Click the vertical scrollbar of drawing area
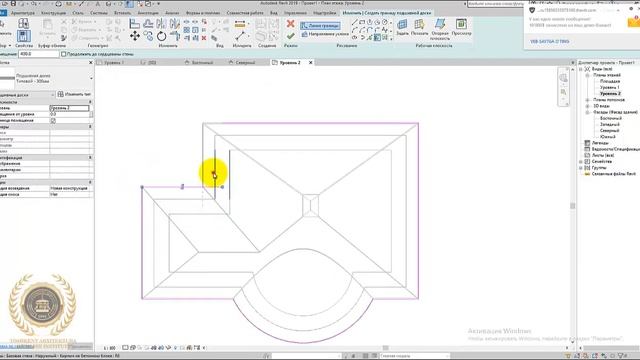The image size is (640, 360). tap(573, 206)
